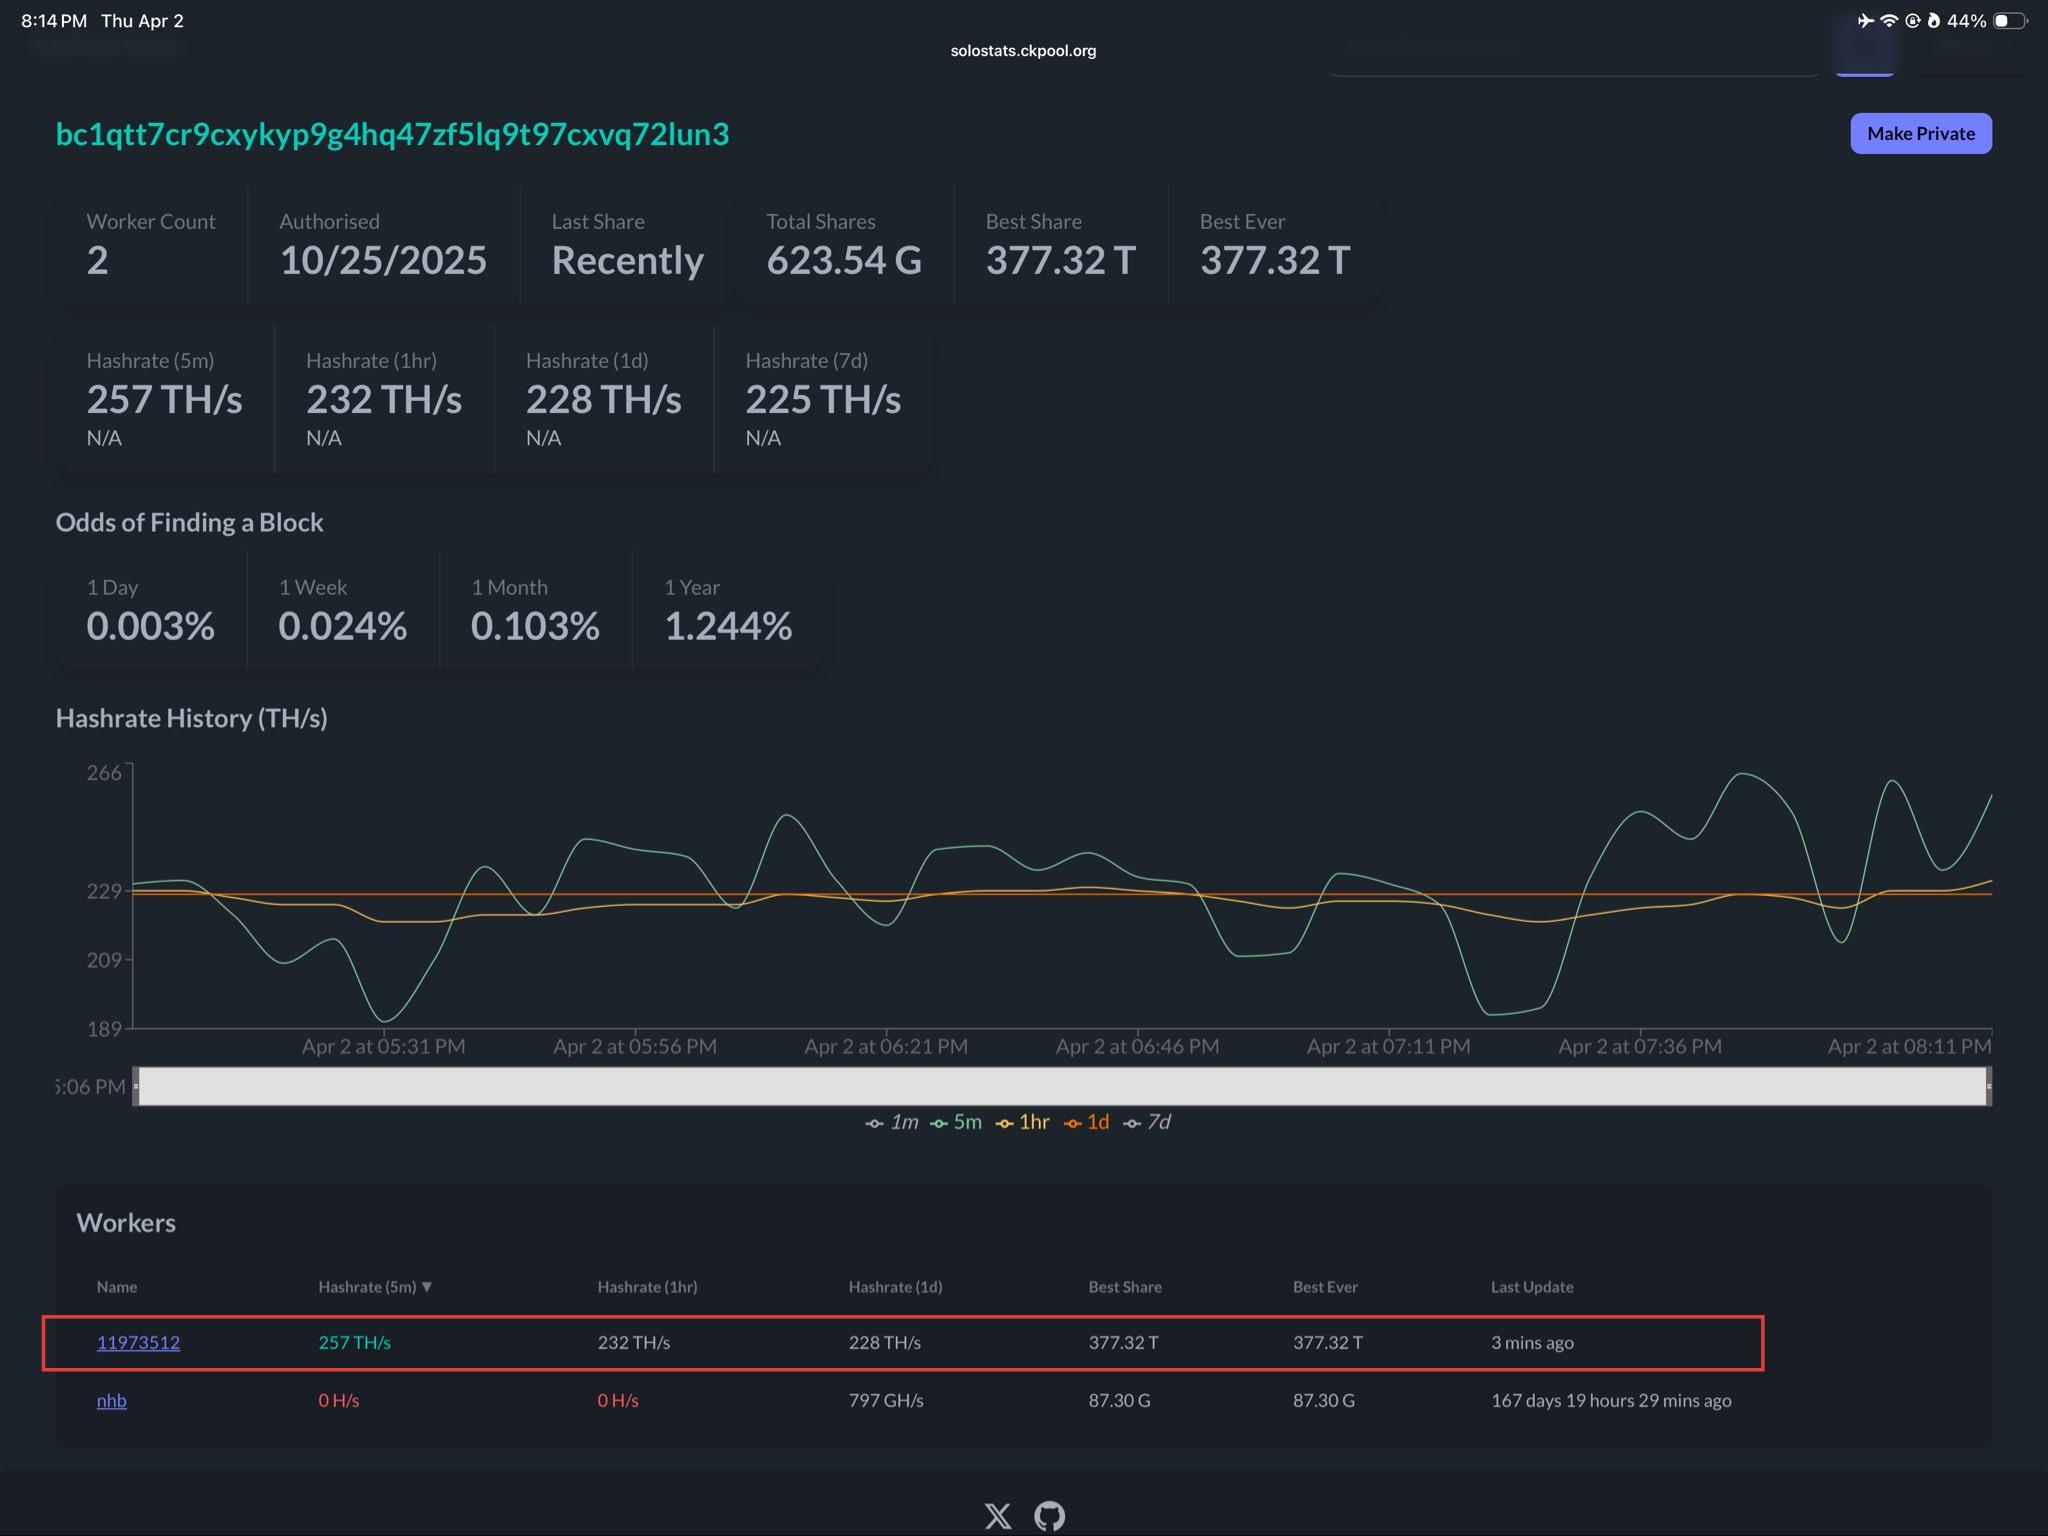Tap the airplane mode status icon
Image resolution: width=2048 pixels, height=1536 pixels.
[x=1865, y=21]
